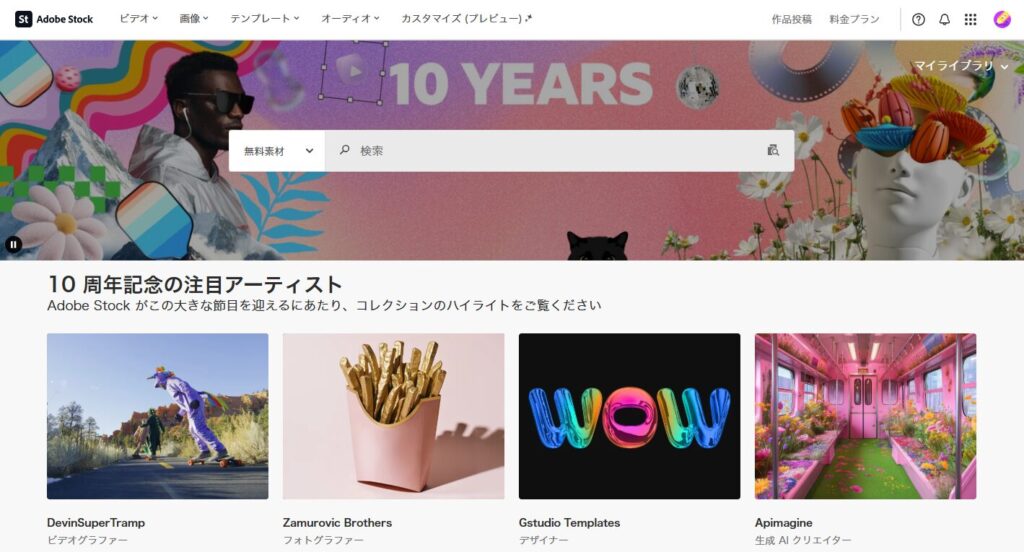Image resolution: width=1024 pixels, height=552 pixels.
Task: Click the 料金プラン link
Action: tap(854, 20)
